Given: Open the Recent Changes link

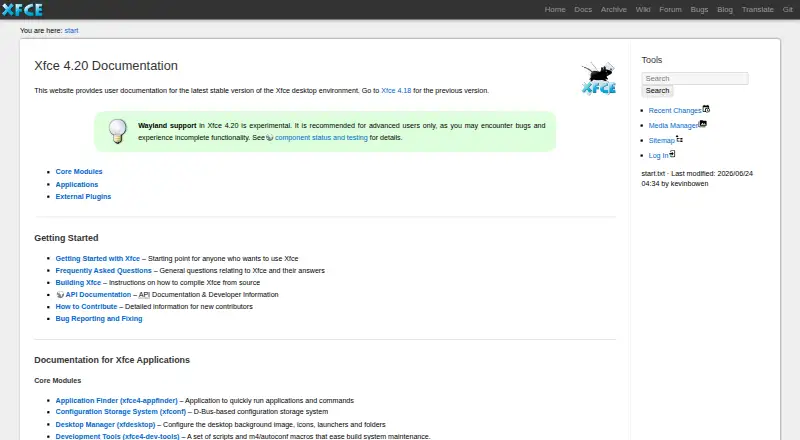Looking at the screenshot, I should pyautogui.click(x=675, y=111).
